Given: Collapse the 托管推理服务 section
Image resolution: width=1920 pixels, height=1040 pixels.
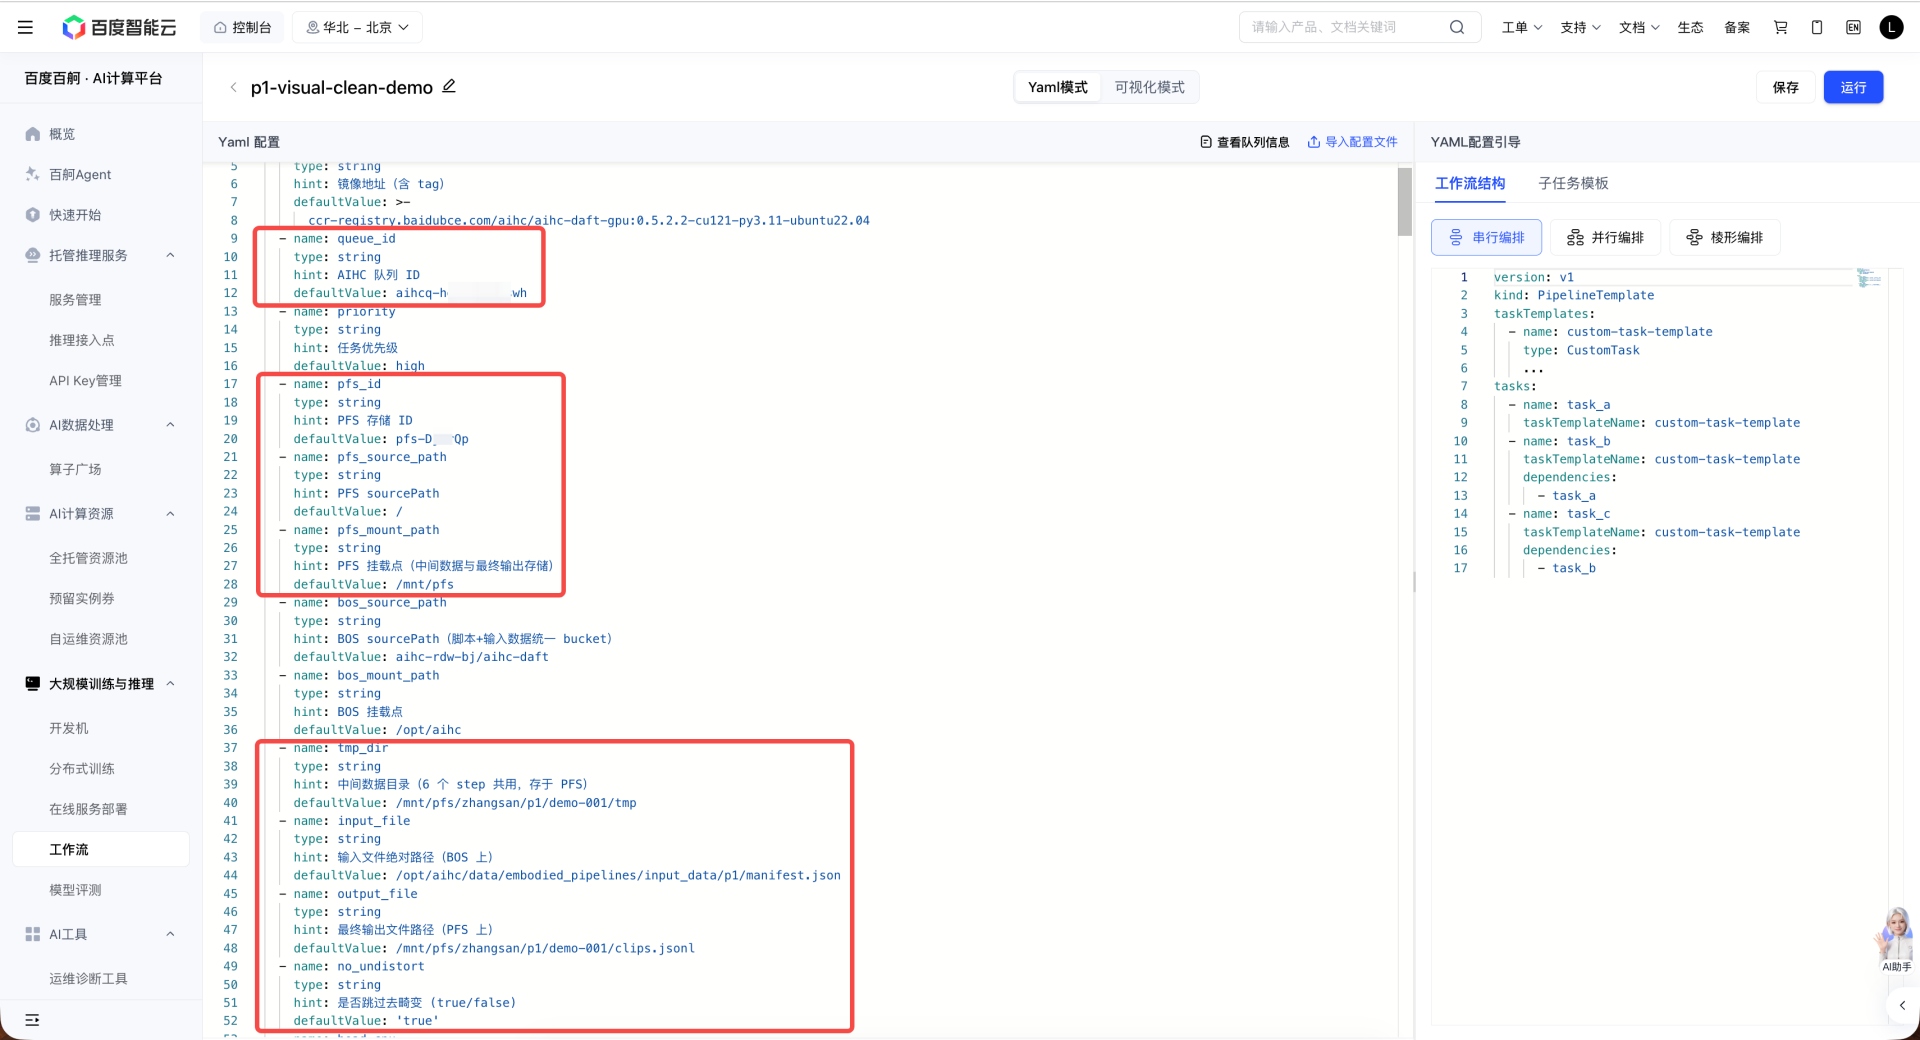Looking at the screenshot, I should click(170, 255).
